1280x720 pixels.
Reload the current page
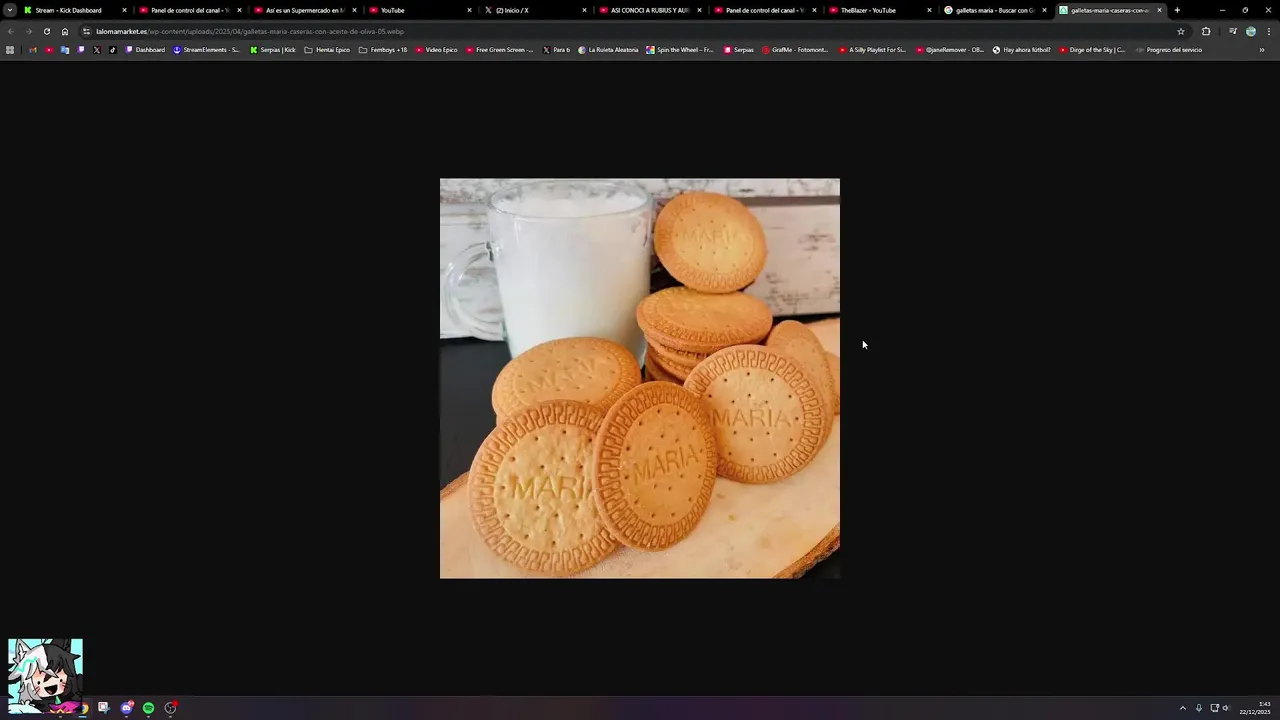[x=46, y=31]
